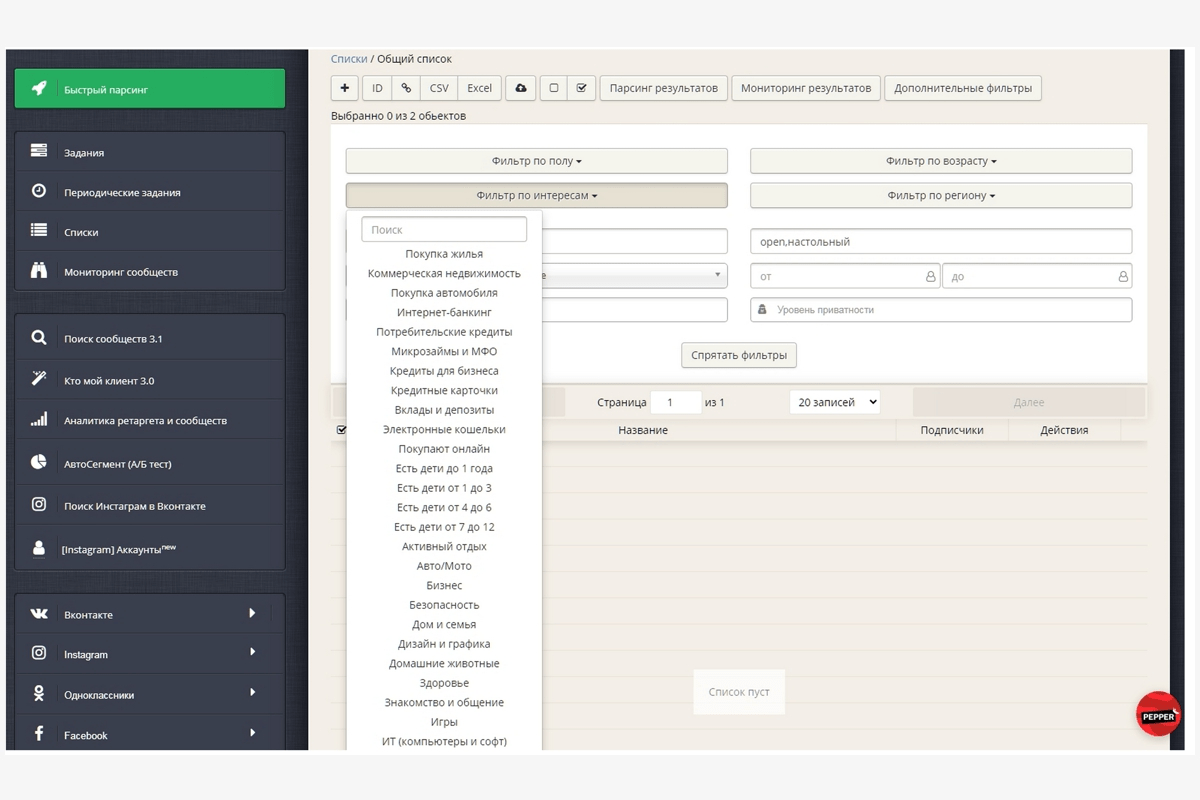The image size is (1200, 800).
Task: Click the plus add icon in toolbar
Action: [345, 88]
